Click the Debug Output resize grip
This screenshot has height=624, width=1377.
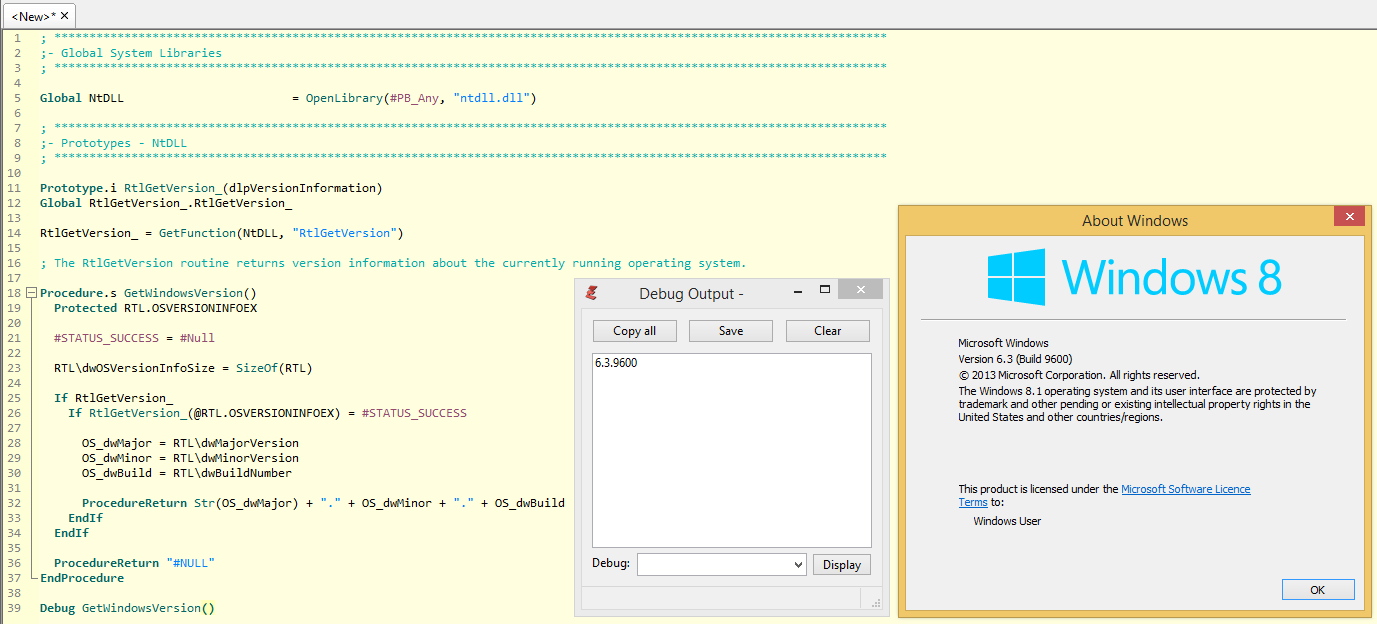[876, 603]
